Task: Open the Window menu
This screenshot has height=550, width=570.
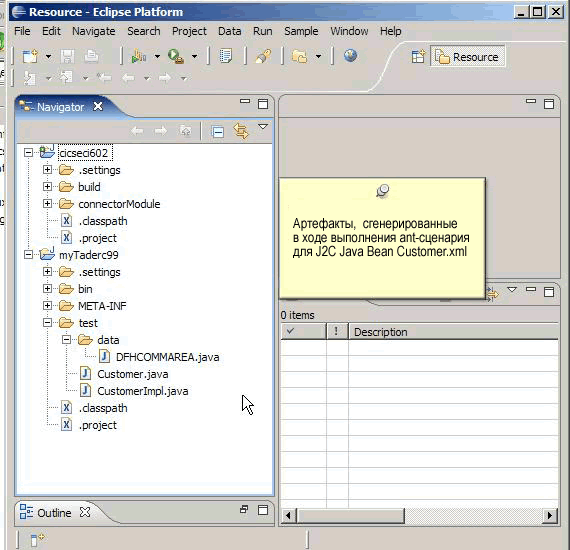Action: click(x=349, y=31)
